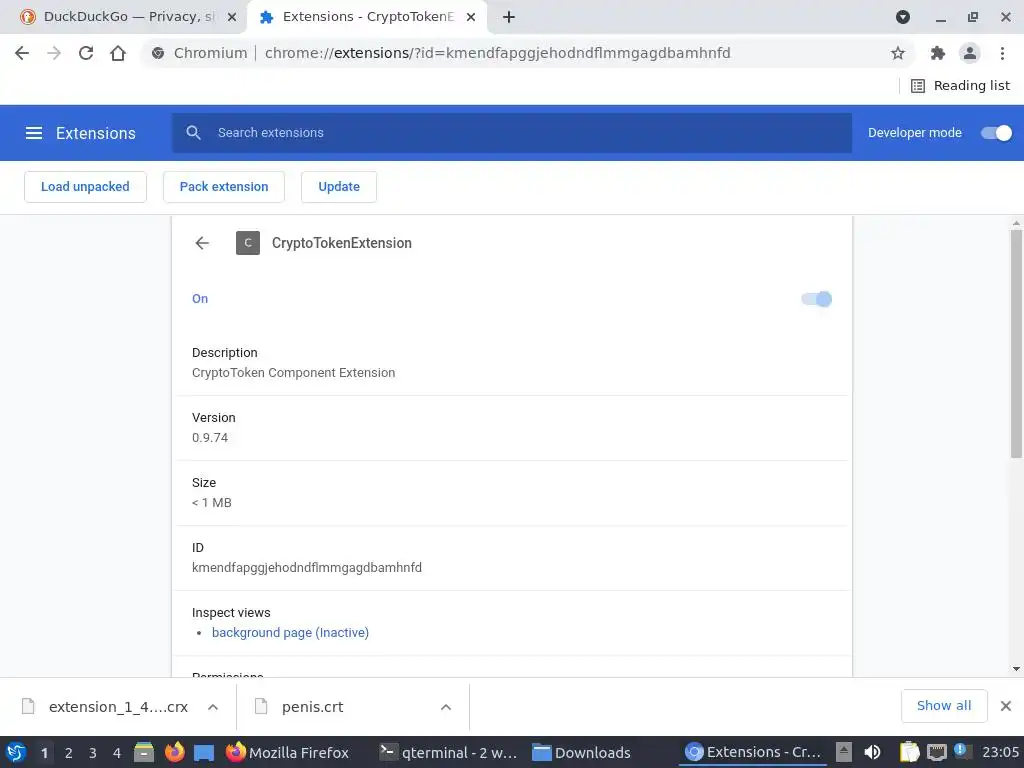
Task: Open the background page (Inactive) link
Action: 290,633
